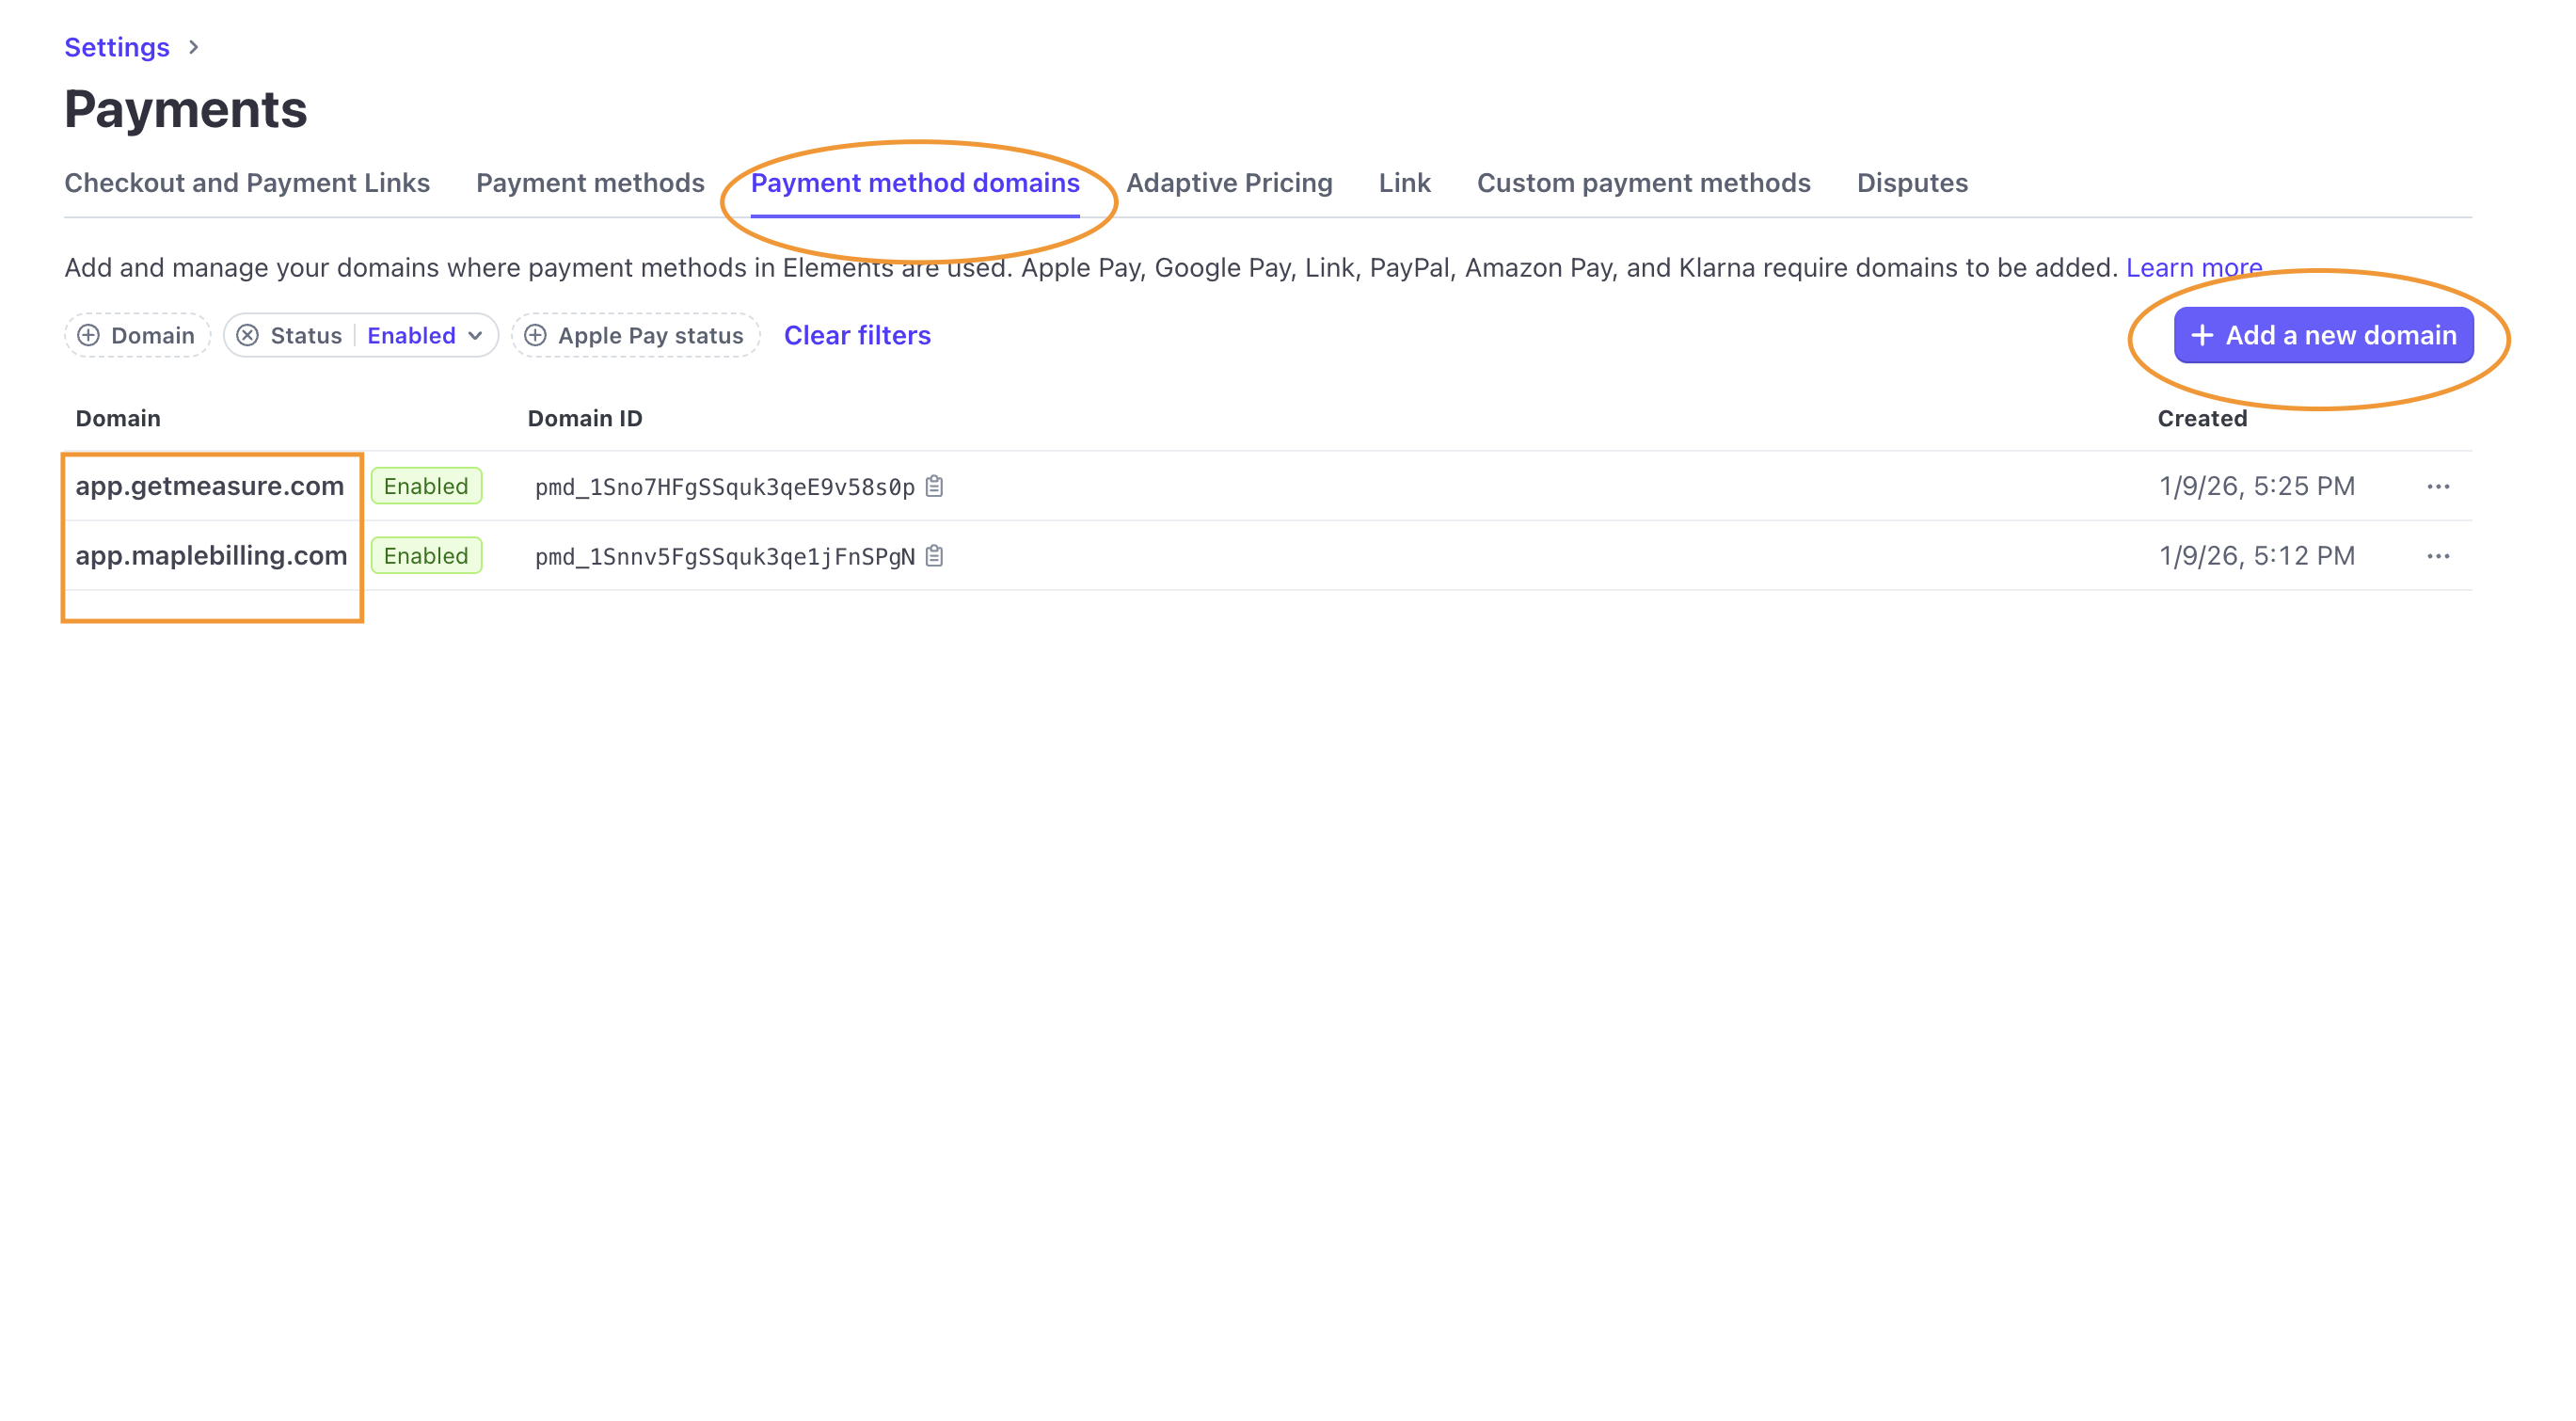Copy domain ID for app.maplebilling.com
The image size is (2576, 1421).
934,556
